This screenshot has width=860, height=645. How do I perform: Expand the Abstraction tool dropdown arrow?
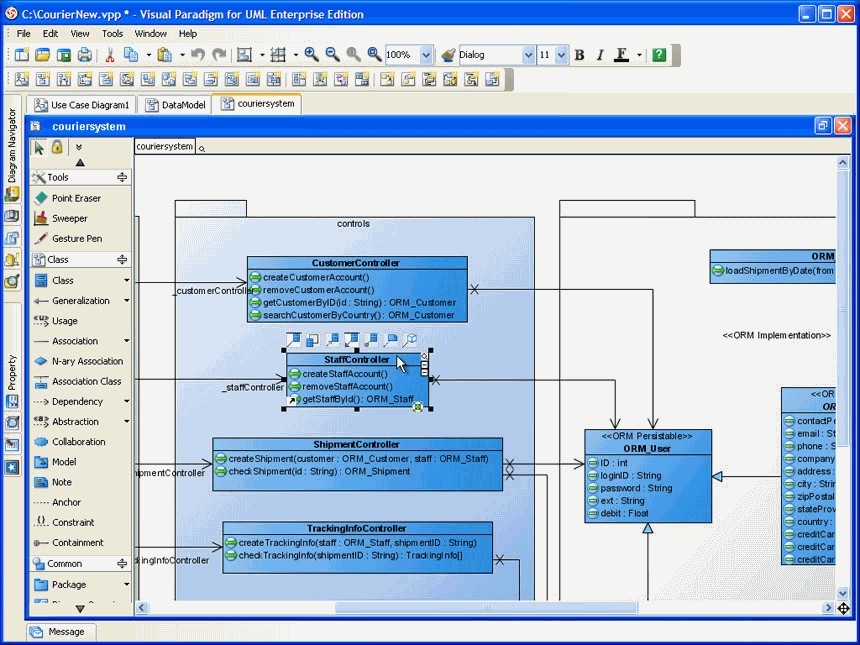pyautogui.click(x=127, y=421)
